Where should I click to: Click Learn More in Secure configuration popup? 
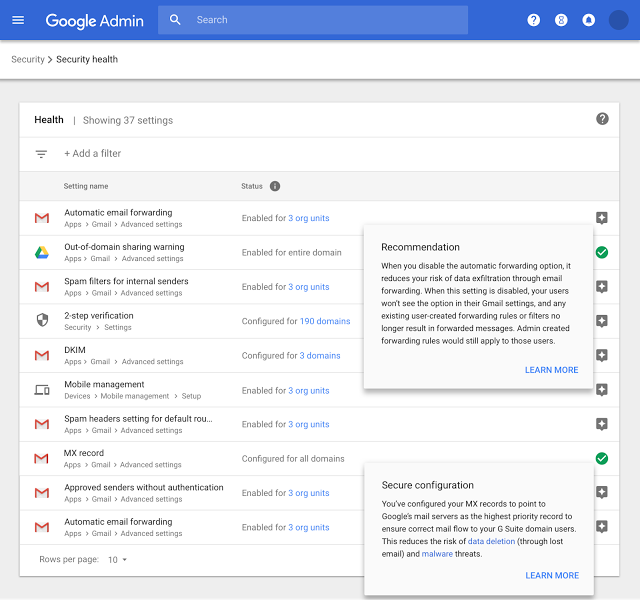(x=552, y=575)
